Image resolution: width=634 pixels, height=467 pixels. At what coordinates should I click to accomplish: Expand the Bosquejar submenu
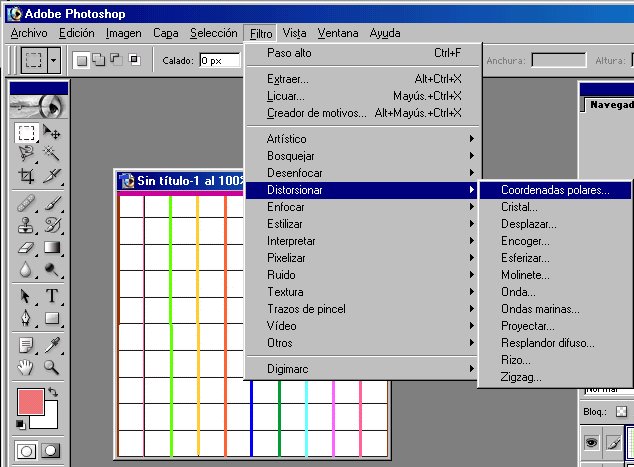[362, 156]
